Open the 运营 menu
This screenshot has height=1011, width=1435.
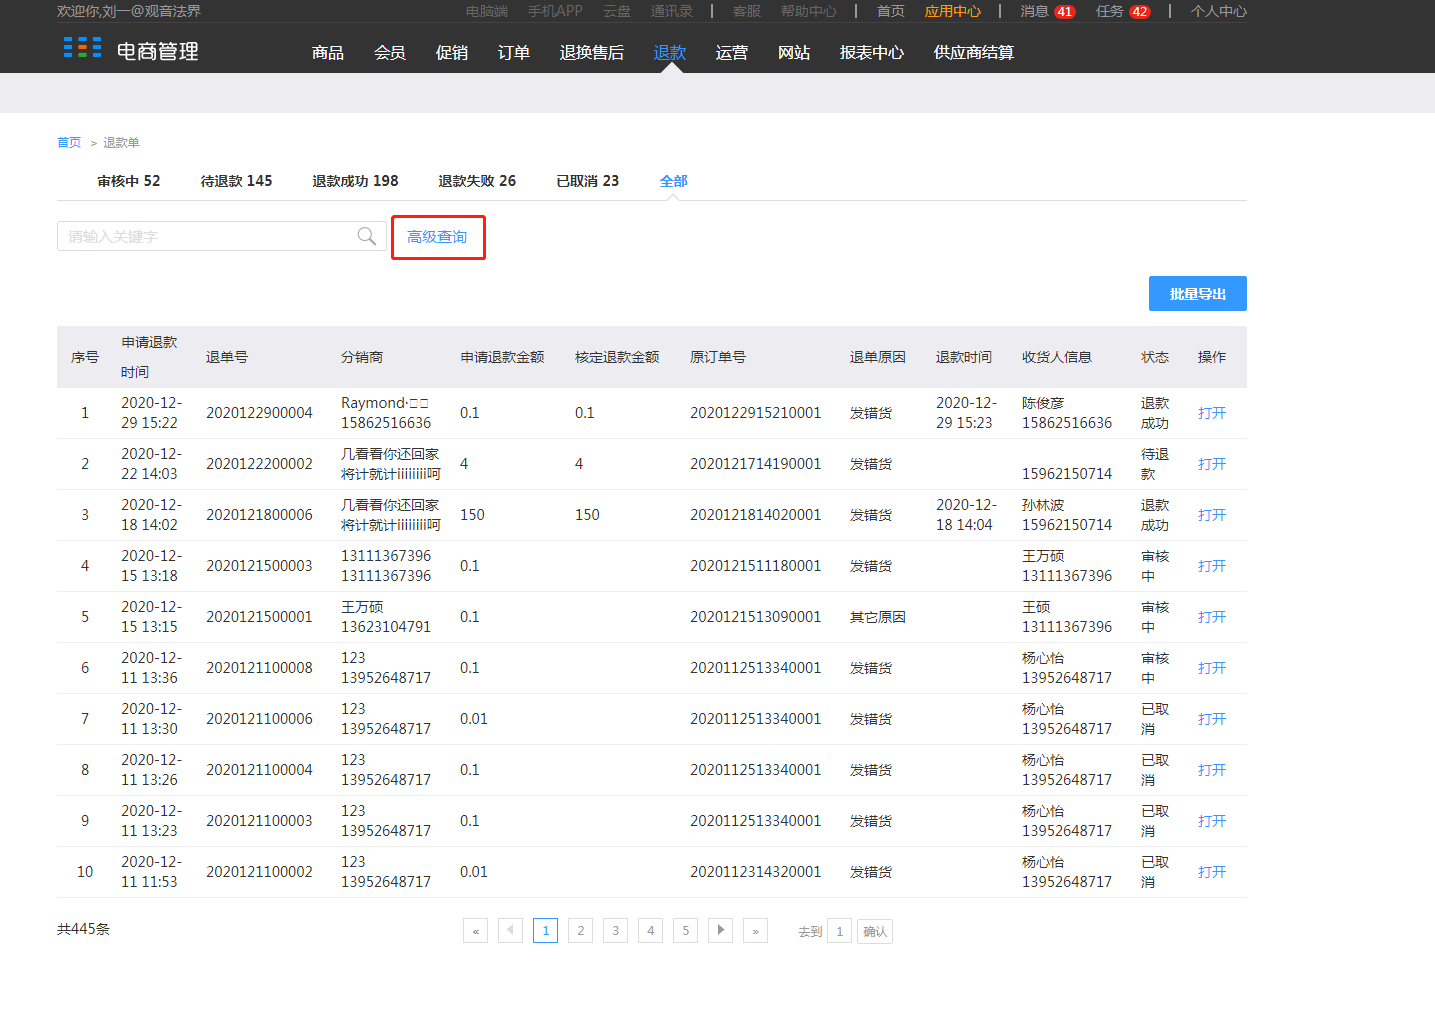pos(732,52)
